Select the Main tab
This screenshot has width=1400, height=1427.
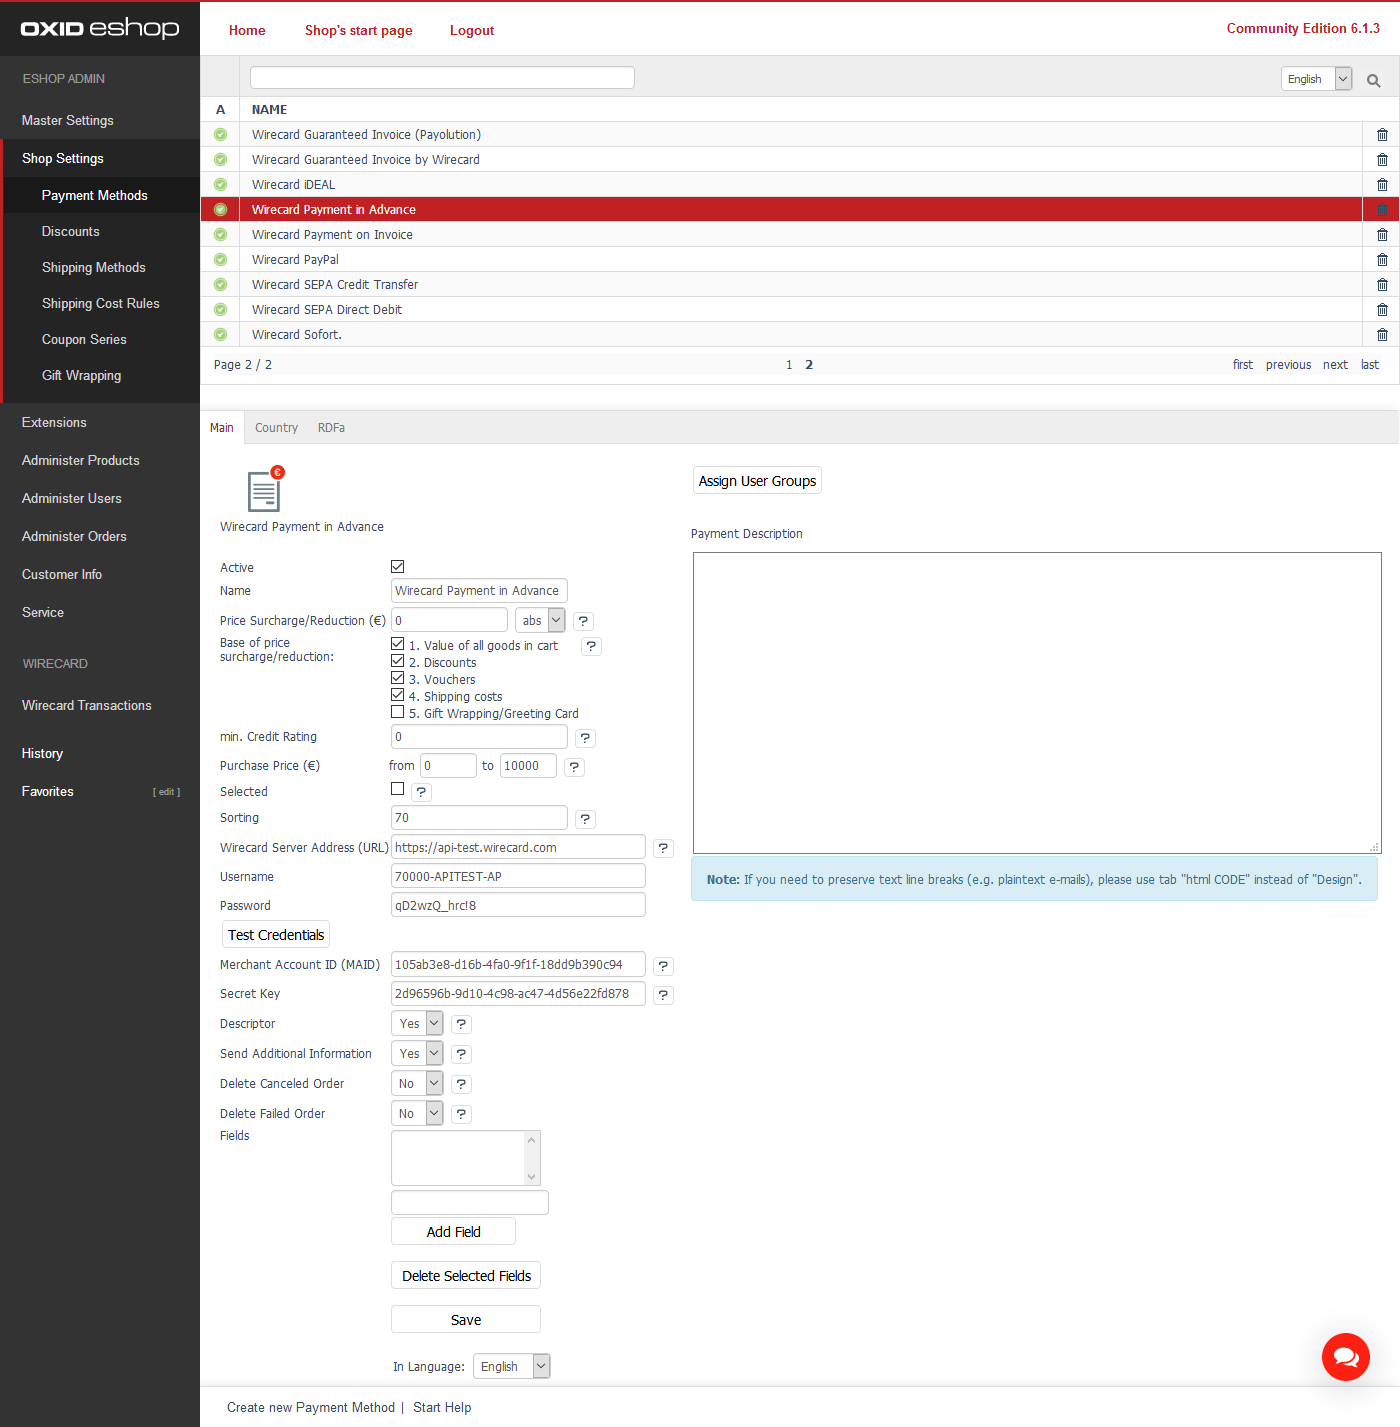click(x=222, y=428)
